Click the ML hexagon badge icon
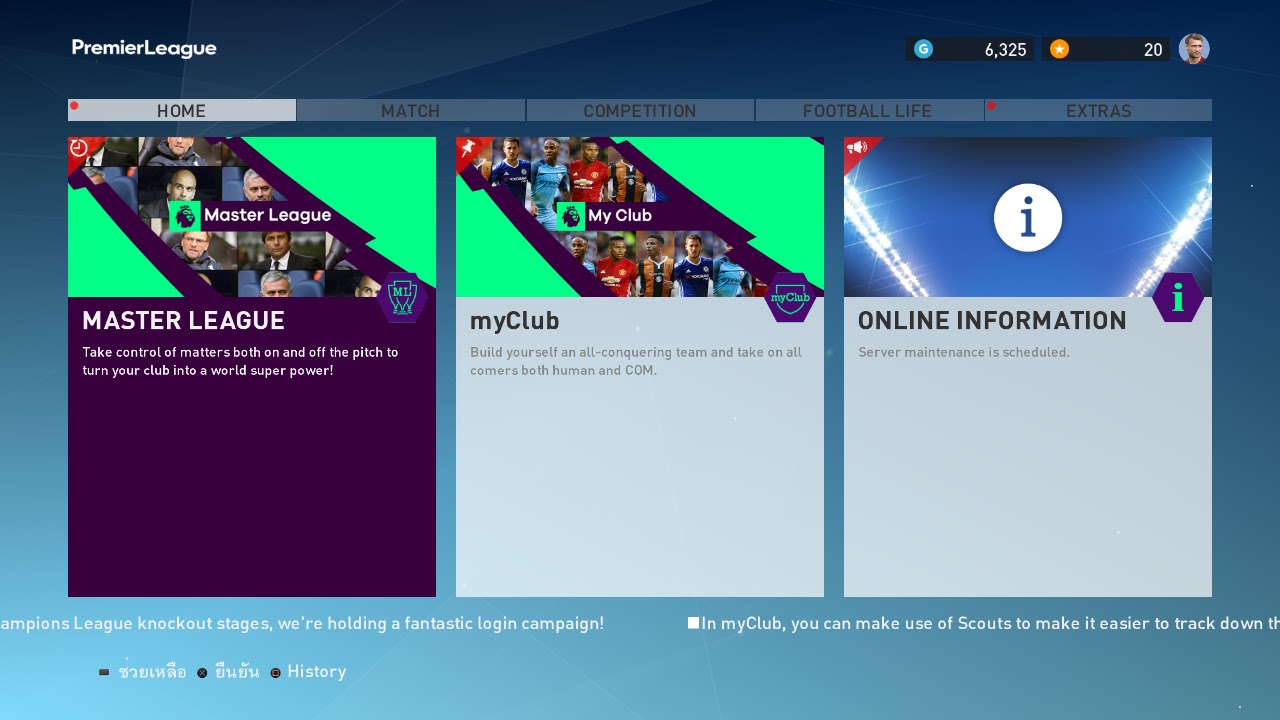1280x720 pixels. [402, 297]
